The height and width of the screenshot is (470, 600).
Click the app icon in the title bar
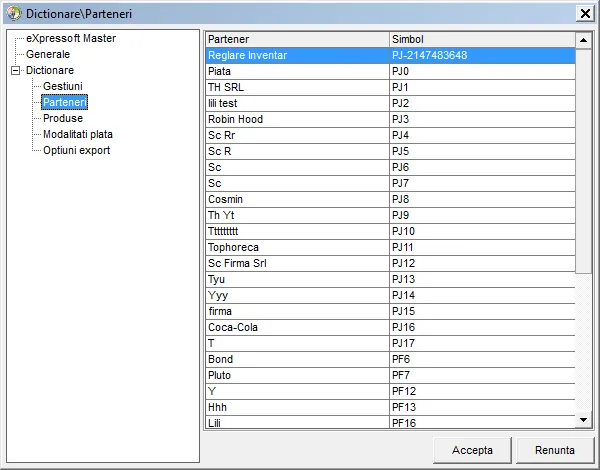(14, 13)
